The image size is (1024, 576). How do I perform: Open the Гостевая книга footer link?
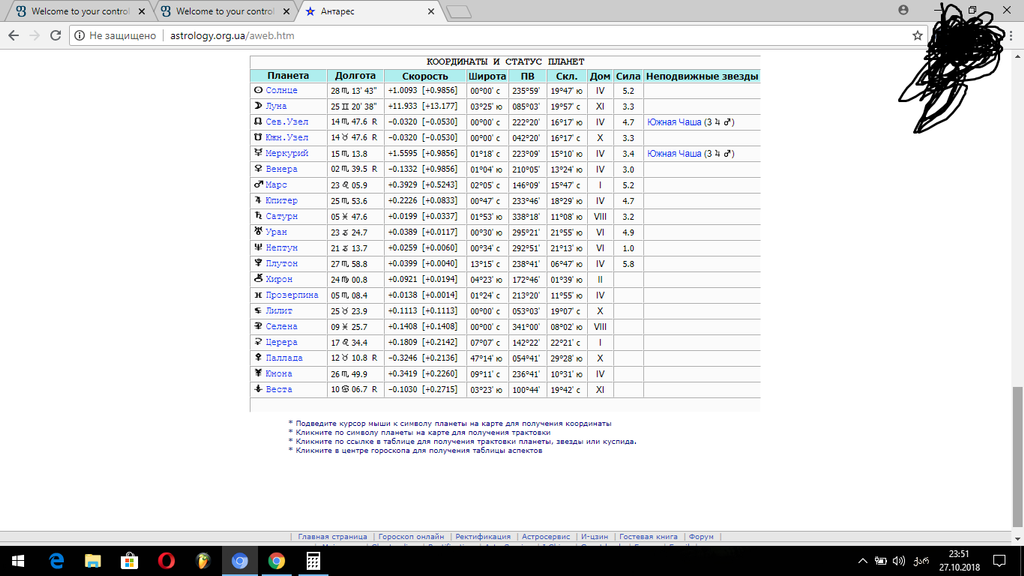coord(648,537)
